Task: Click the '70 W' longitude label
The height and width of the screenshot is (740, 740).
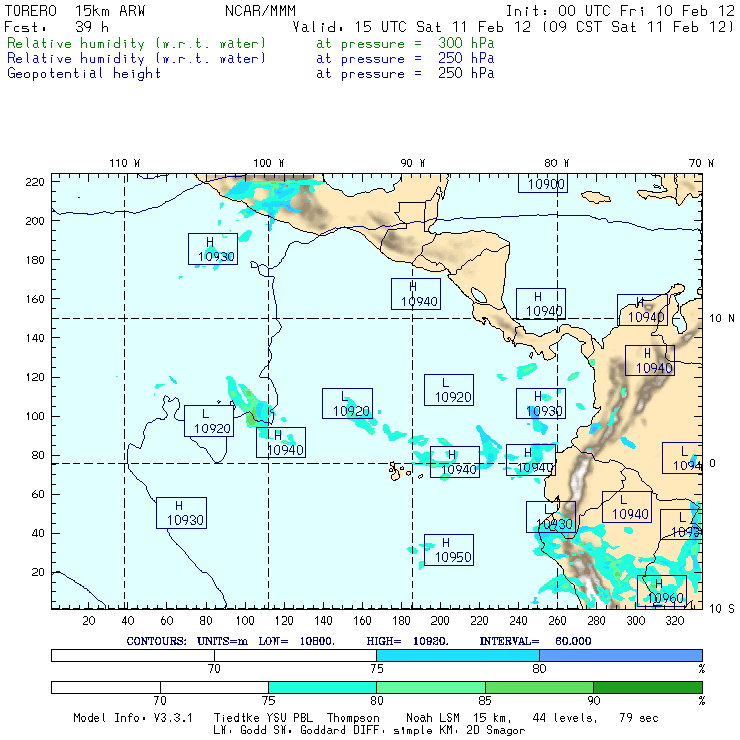Action: [x=701, y=163]
